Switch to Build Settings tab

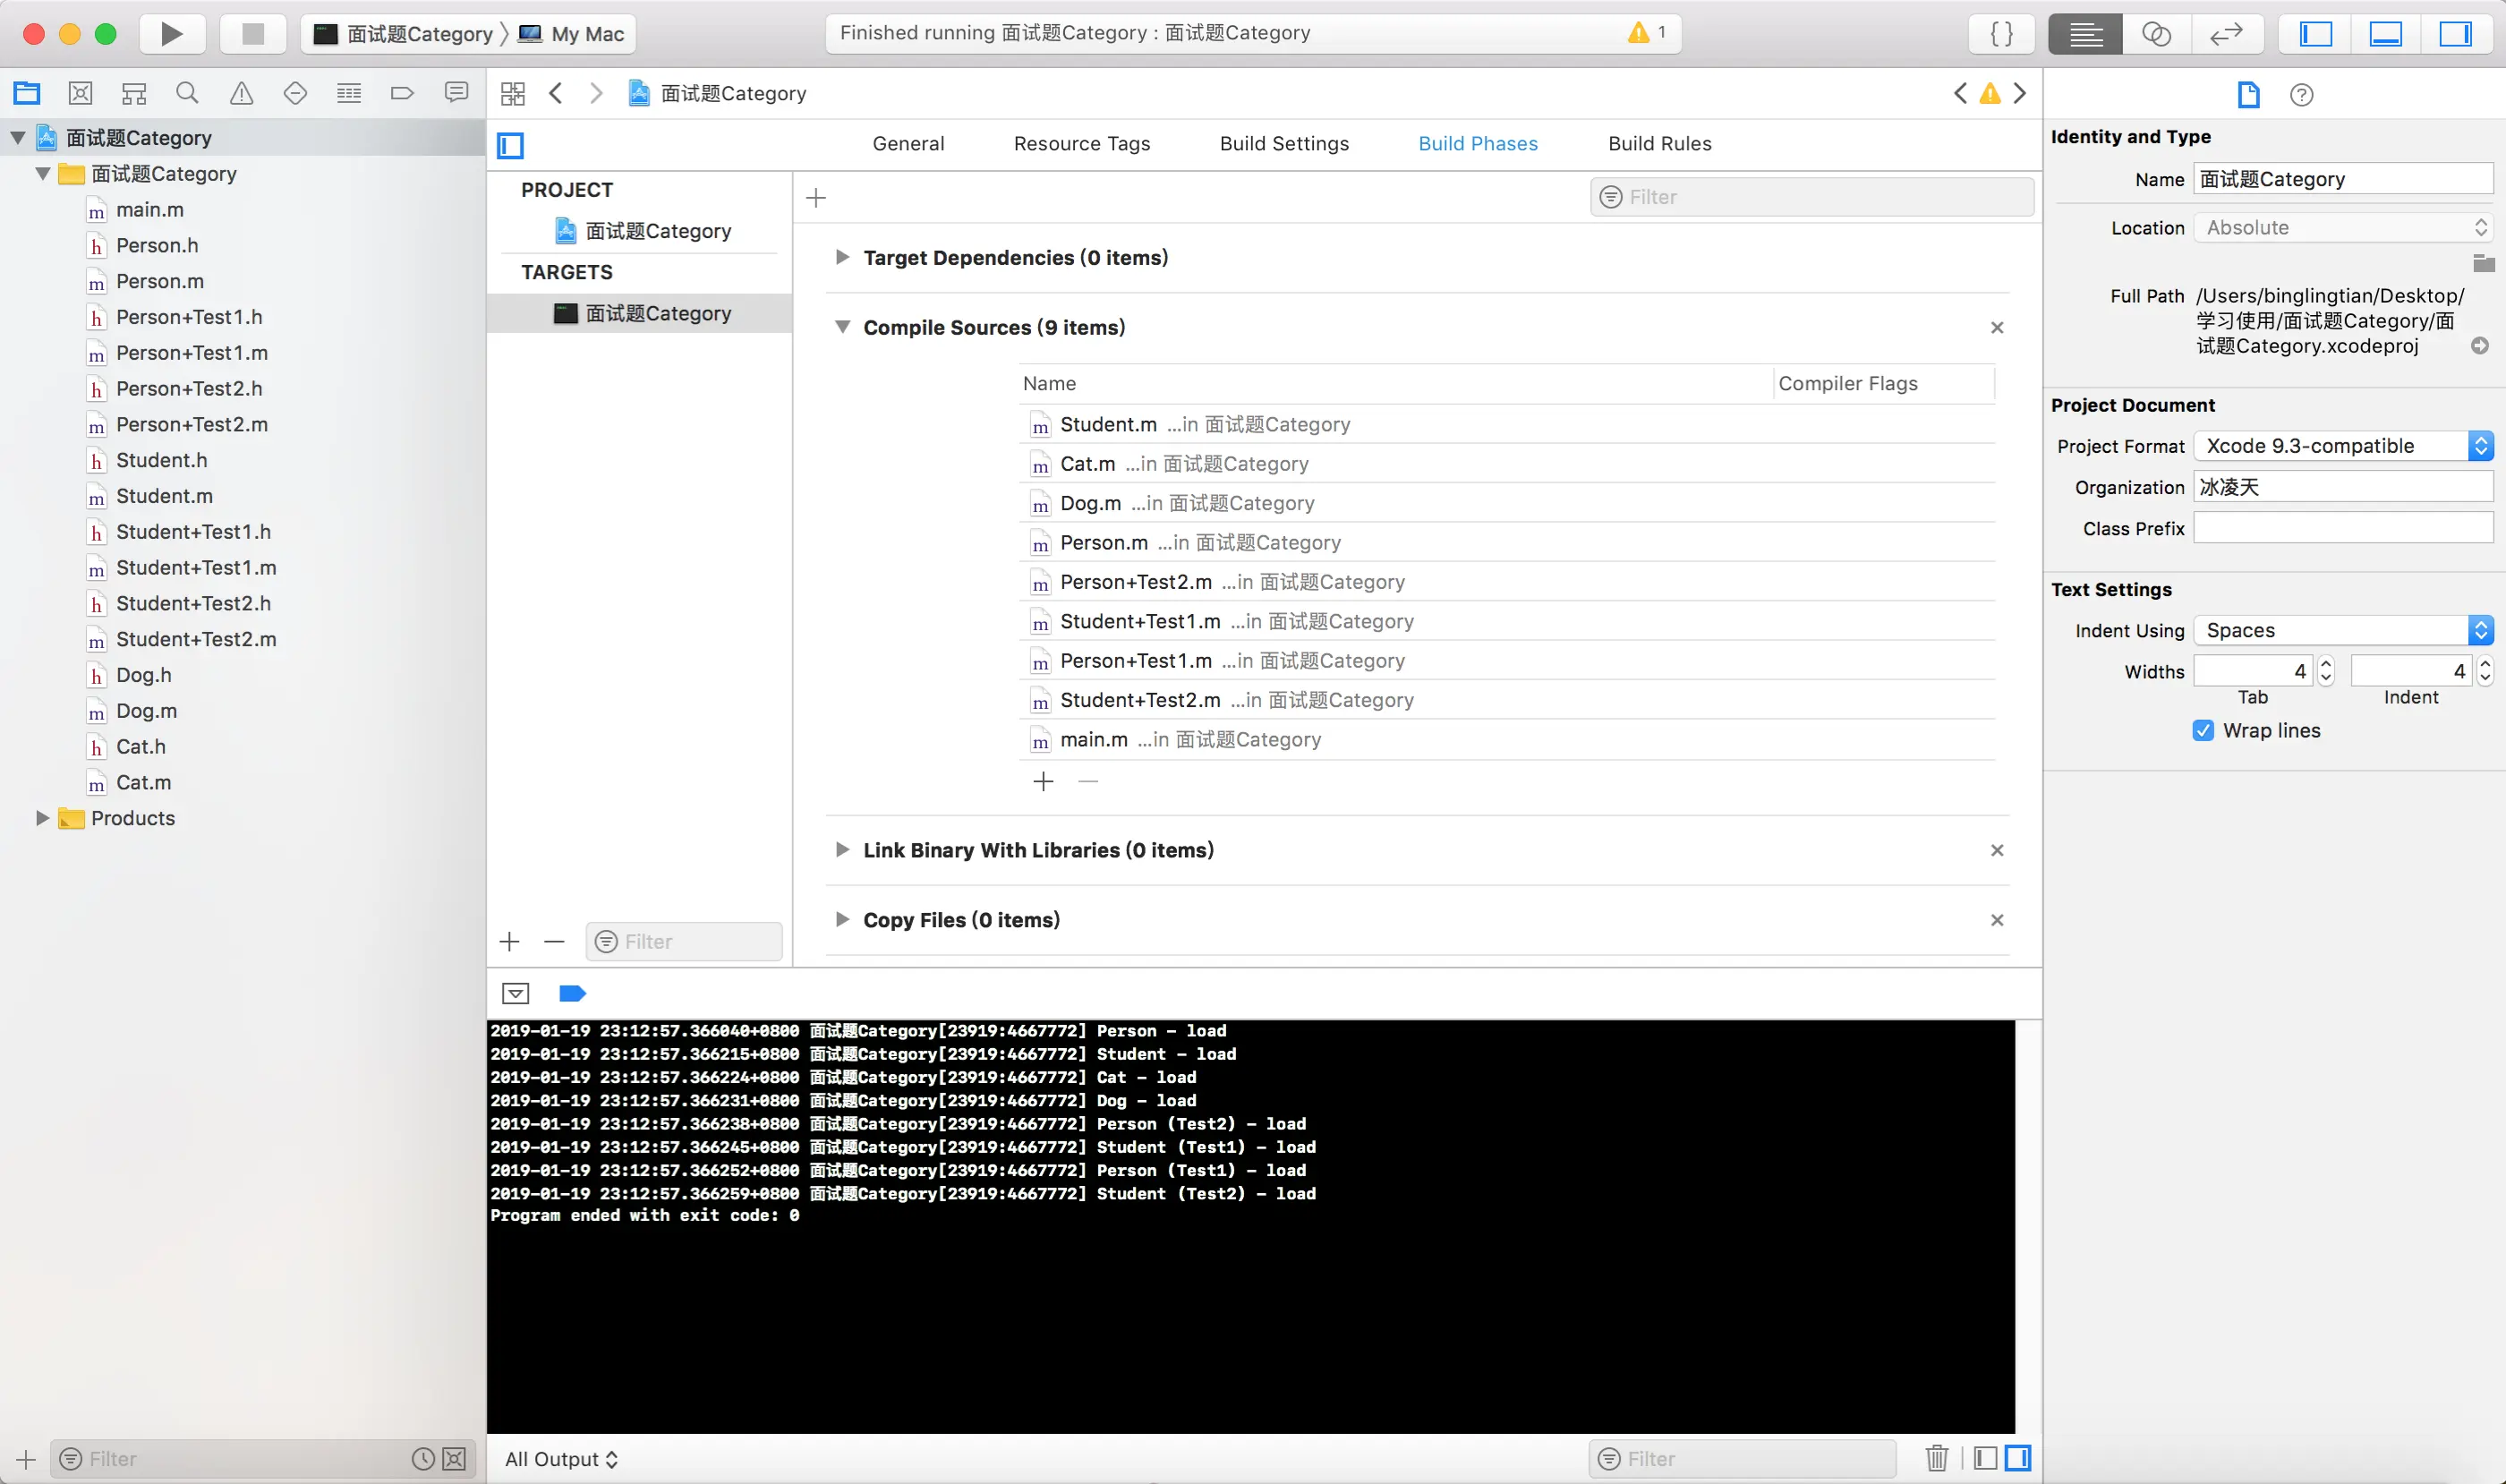1284,144
